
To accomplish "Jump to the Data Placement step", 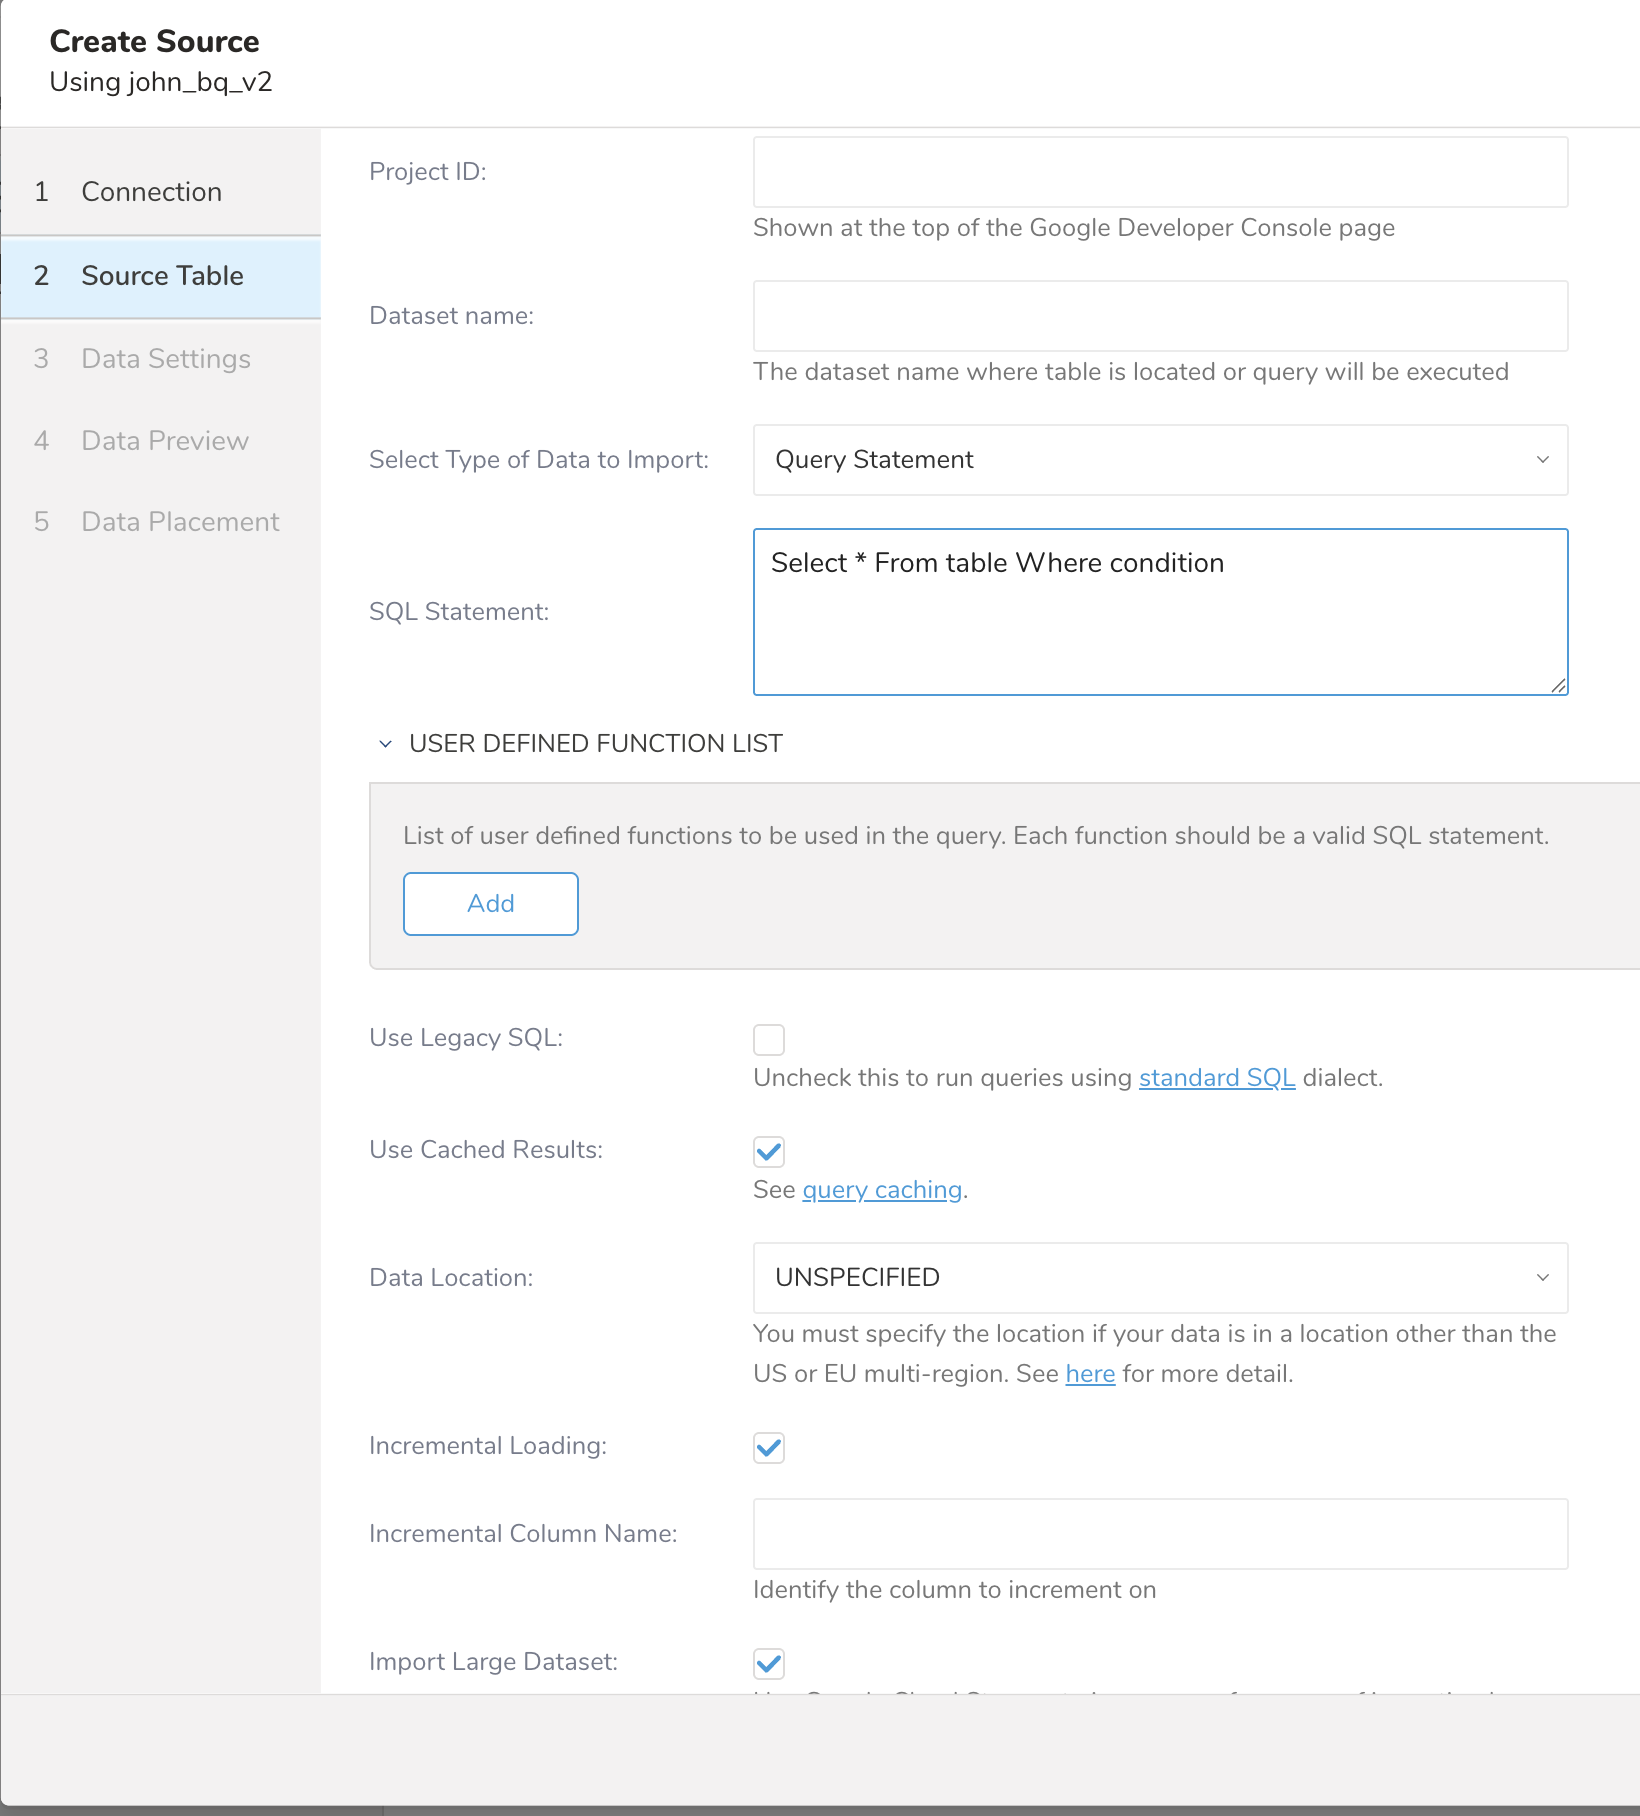I will pyautogui.click(x=180, y=522).
